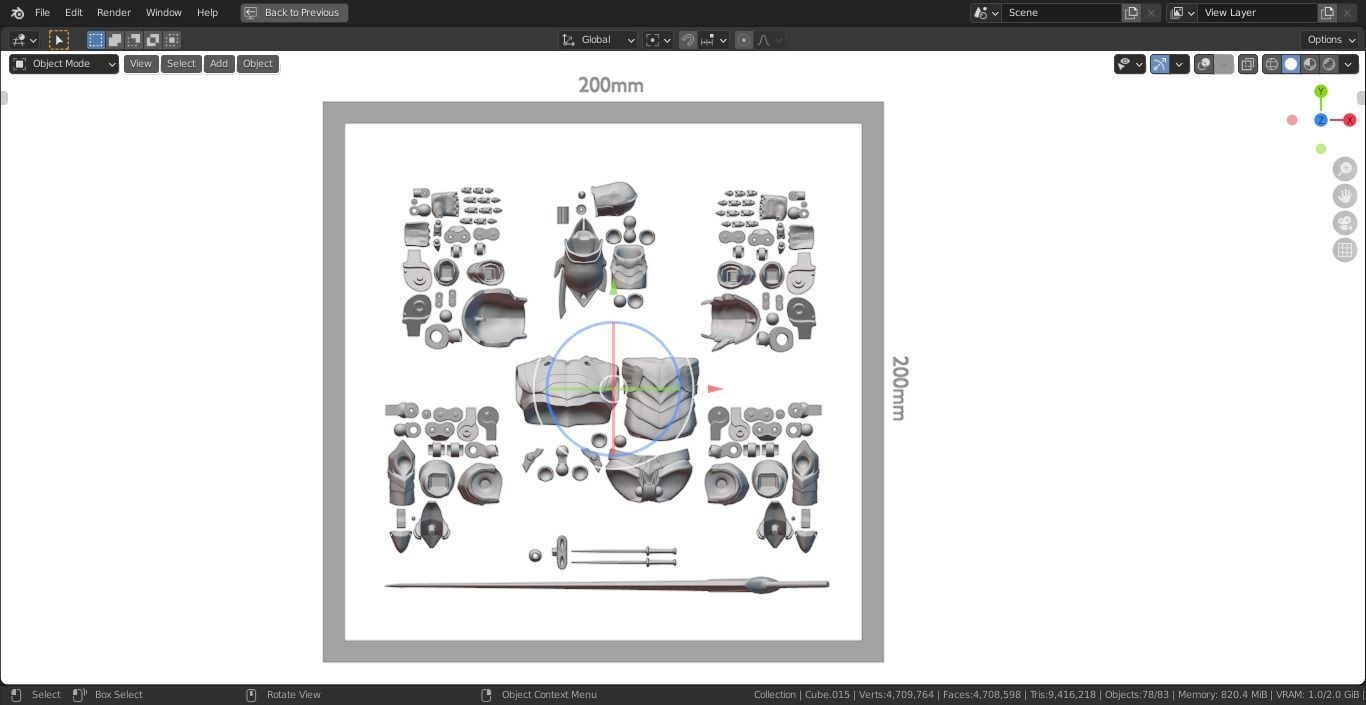
Task: Toggle Show Gizmo
Action: pyautogui.click(x=1160, y=64)
